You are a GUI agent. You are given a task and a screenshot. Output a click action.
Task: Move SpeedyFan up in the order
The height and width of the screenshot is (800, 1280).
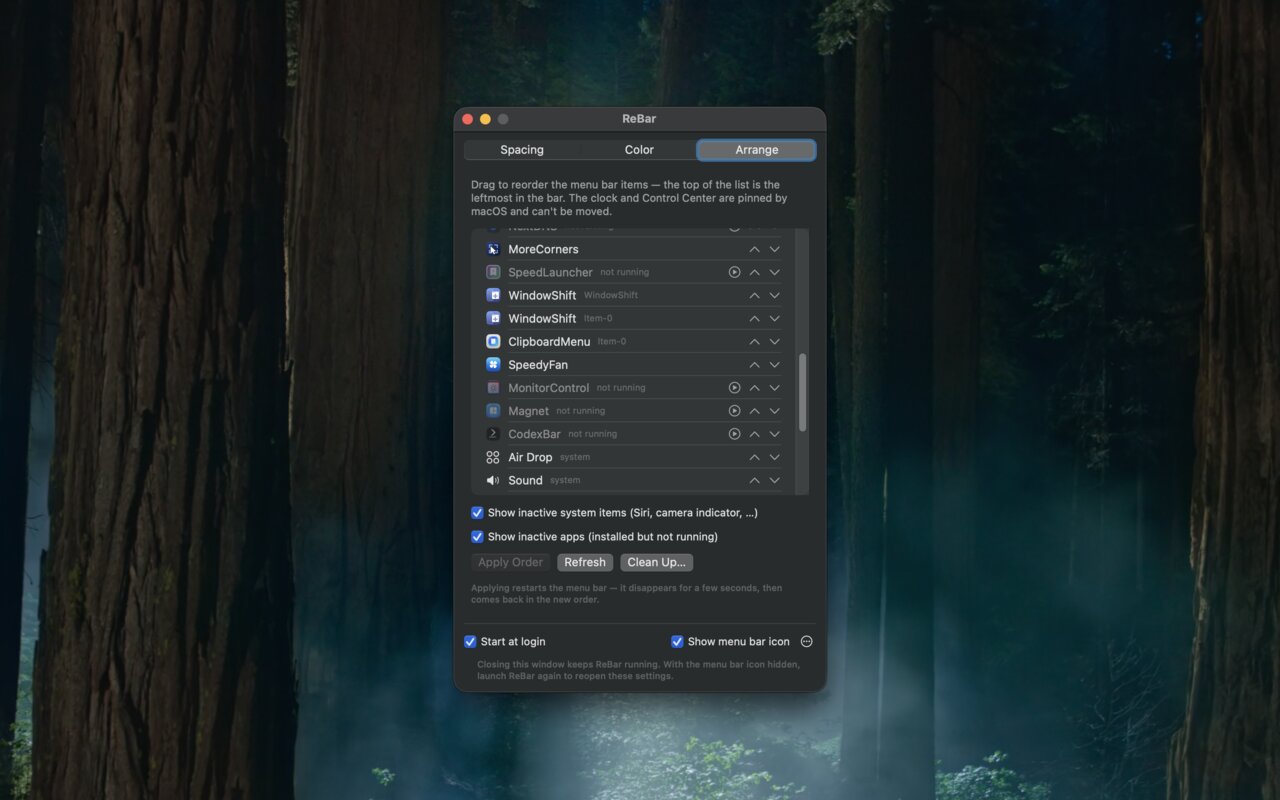click(755, 364)
